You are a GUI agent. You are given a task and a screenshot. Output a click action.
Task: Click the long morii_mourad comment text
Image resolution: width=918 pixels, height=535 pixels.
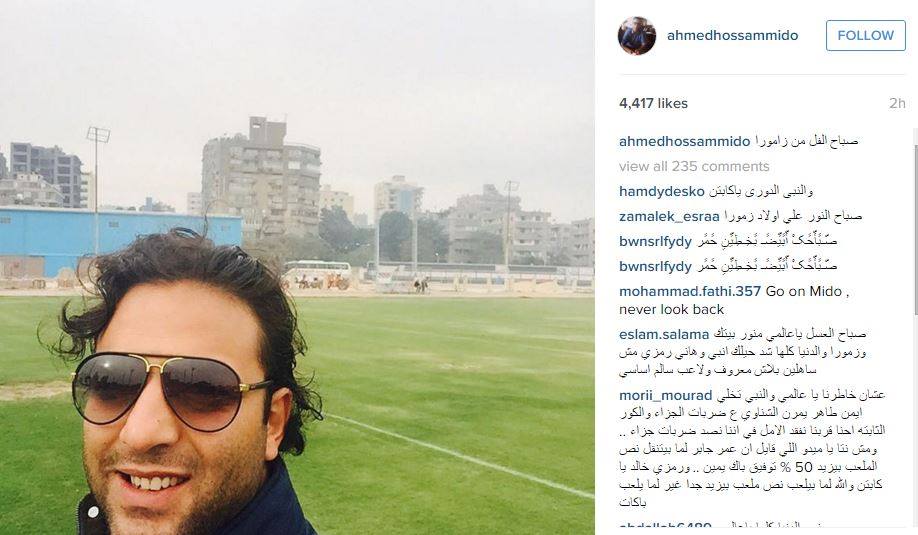(752, 449)
